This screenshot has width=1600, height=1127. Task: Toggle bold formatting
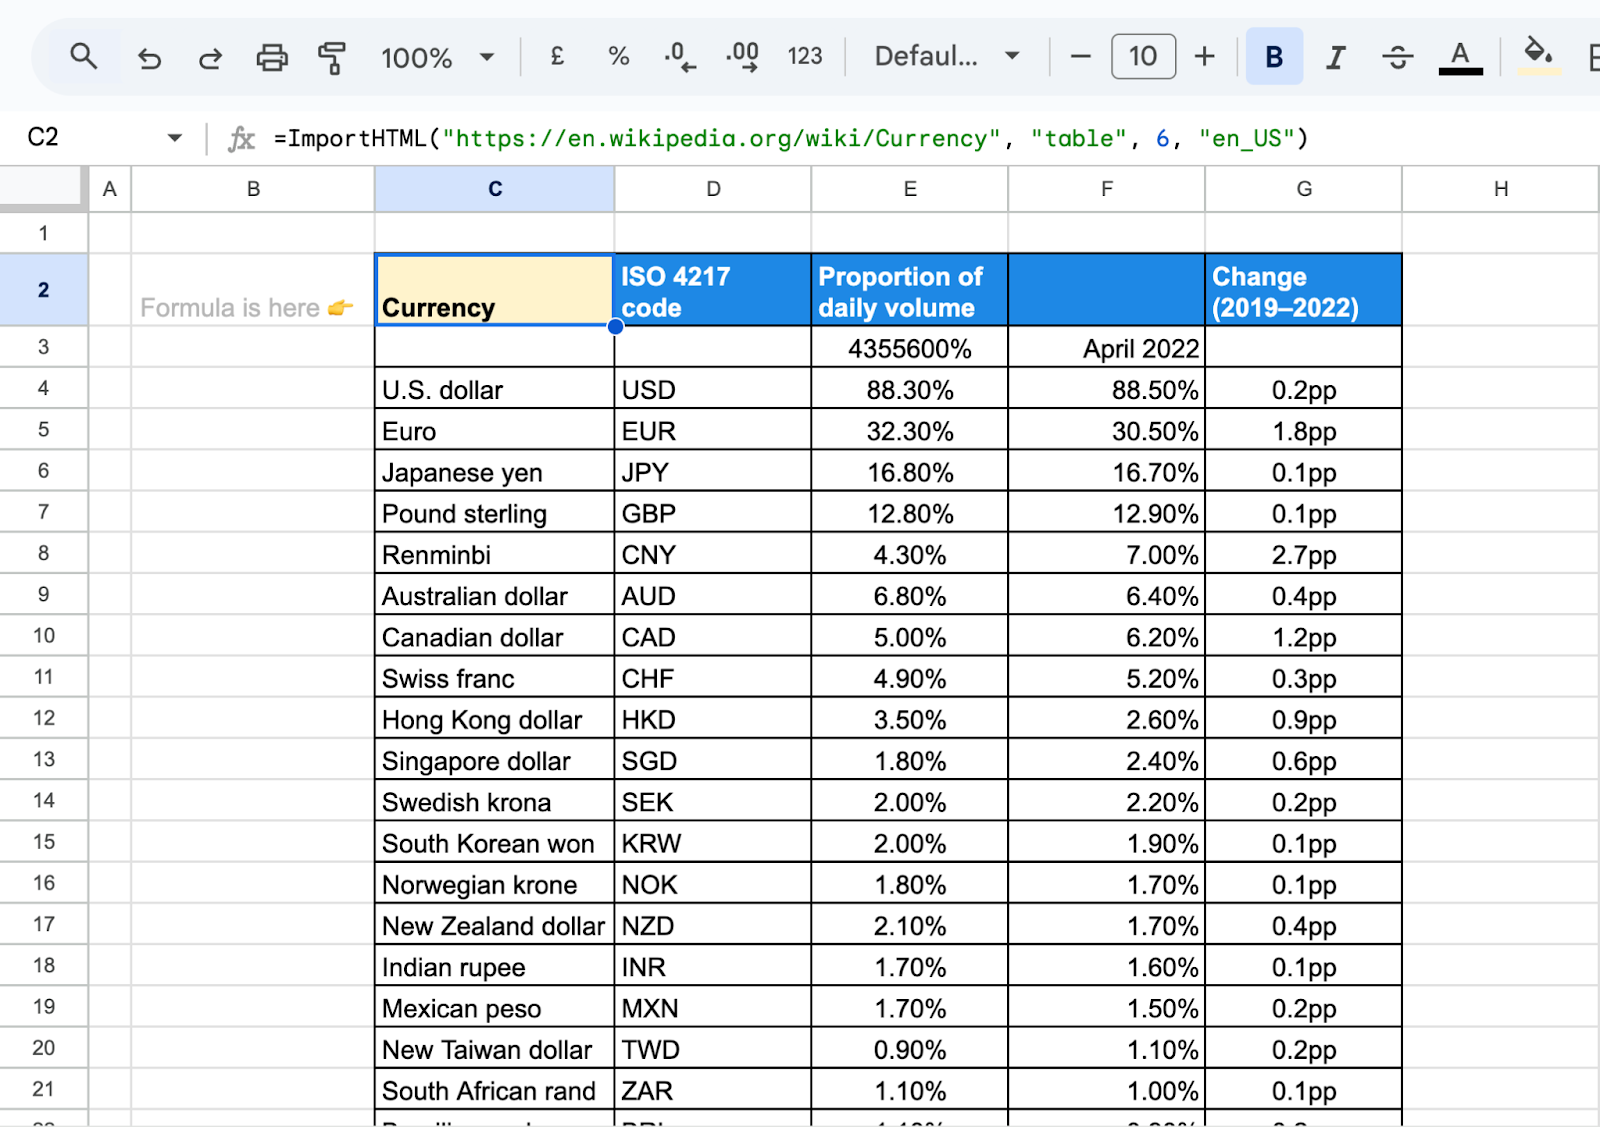[x=1274, y=57]
